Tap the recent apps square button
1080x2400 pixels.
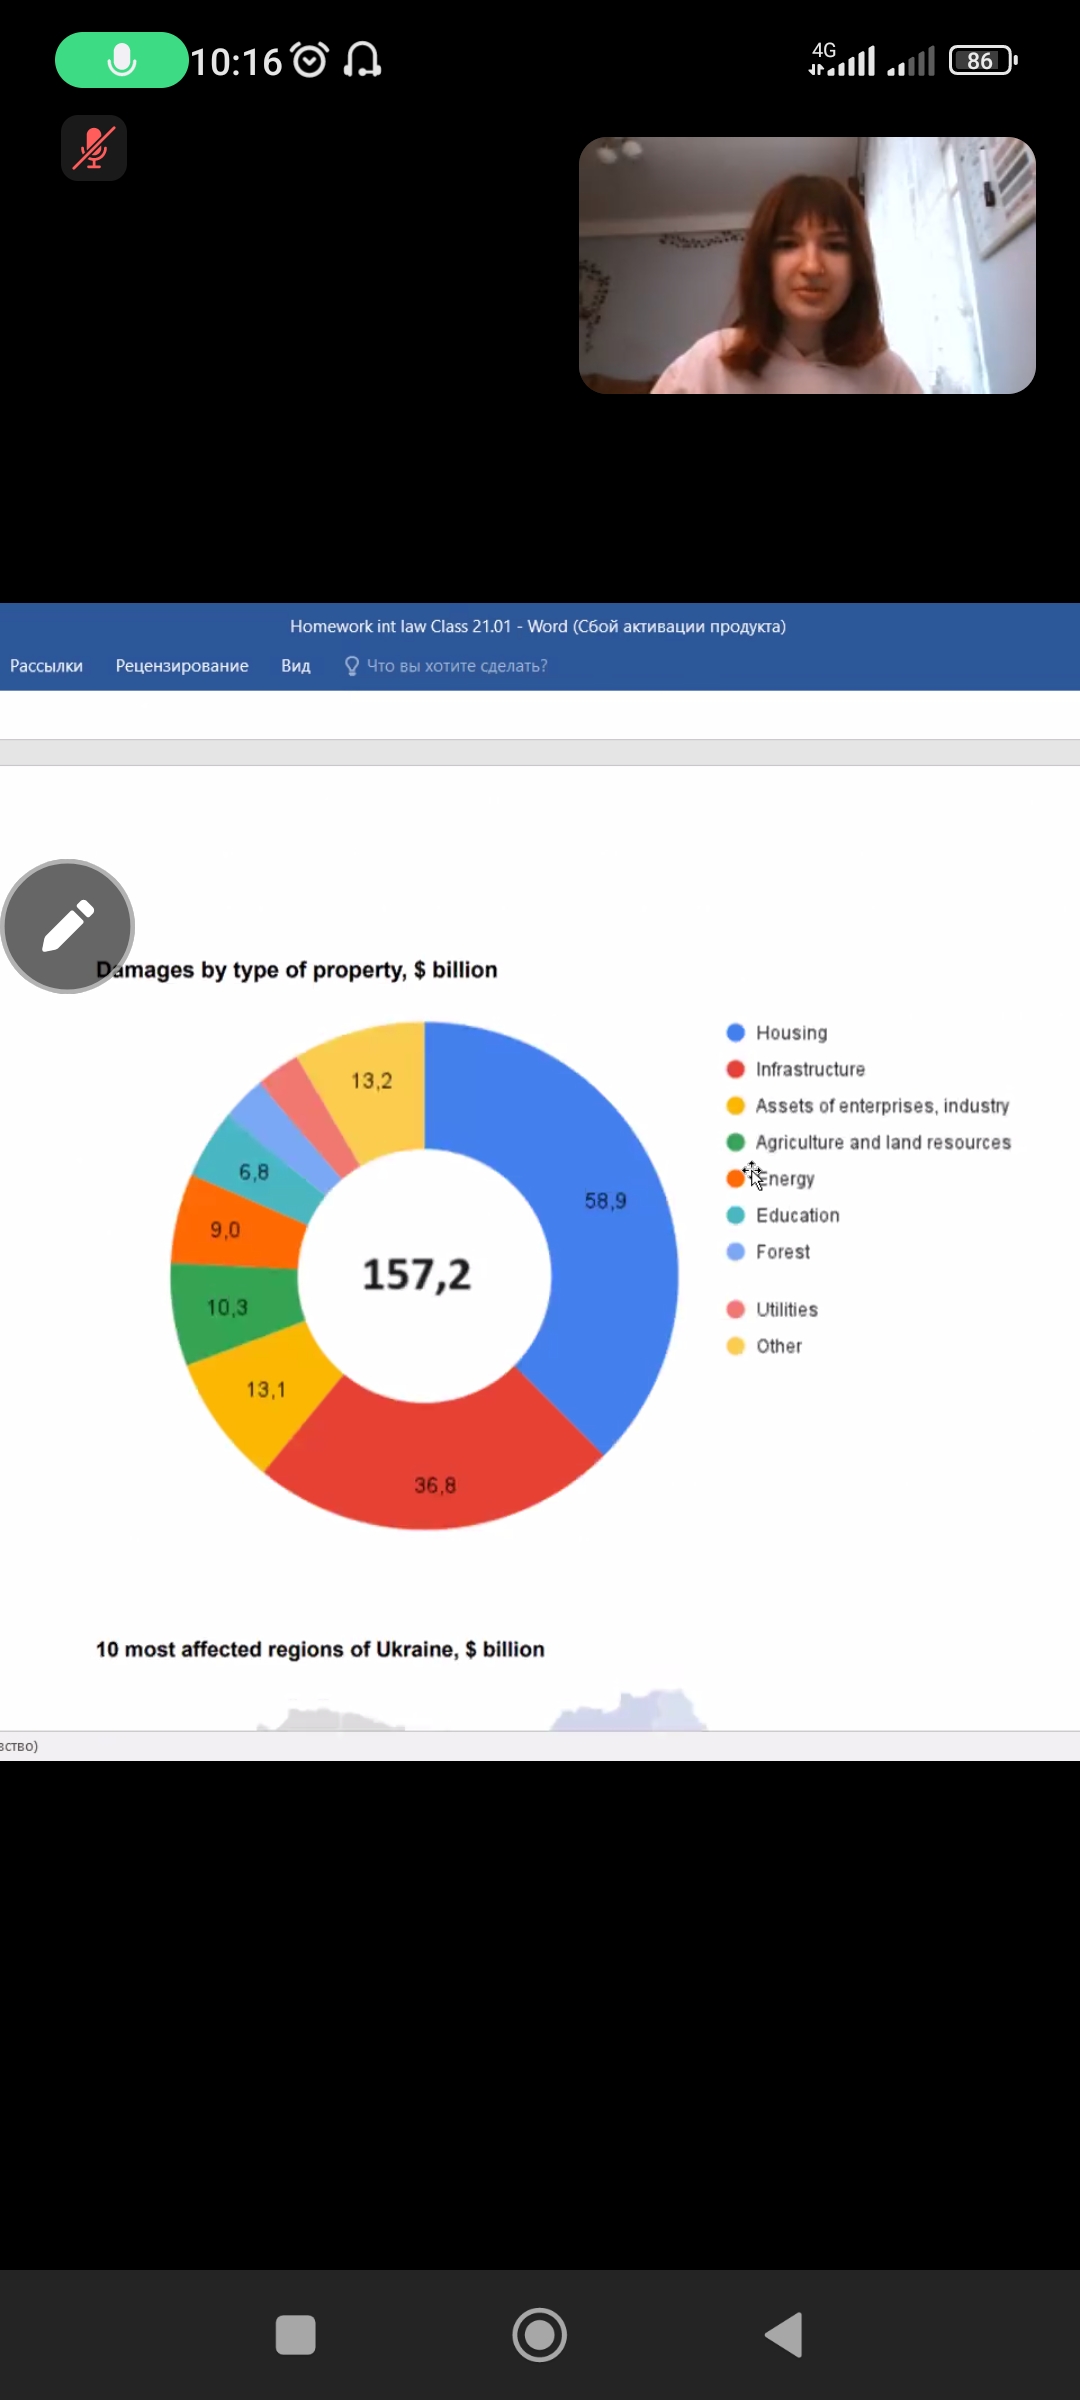295,2335
